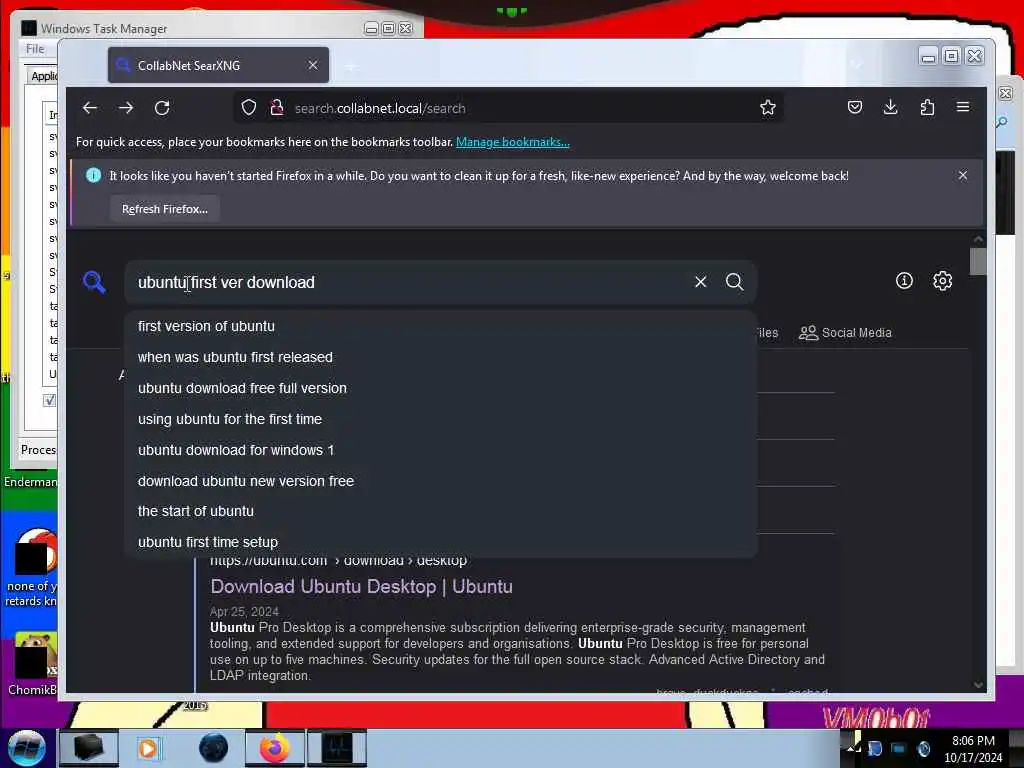
Task: Open the Firefox hamburger menu
Action: tap(963, 107)
